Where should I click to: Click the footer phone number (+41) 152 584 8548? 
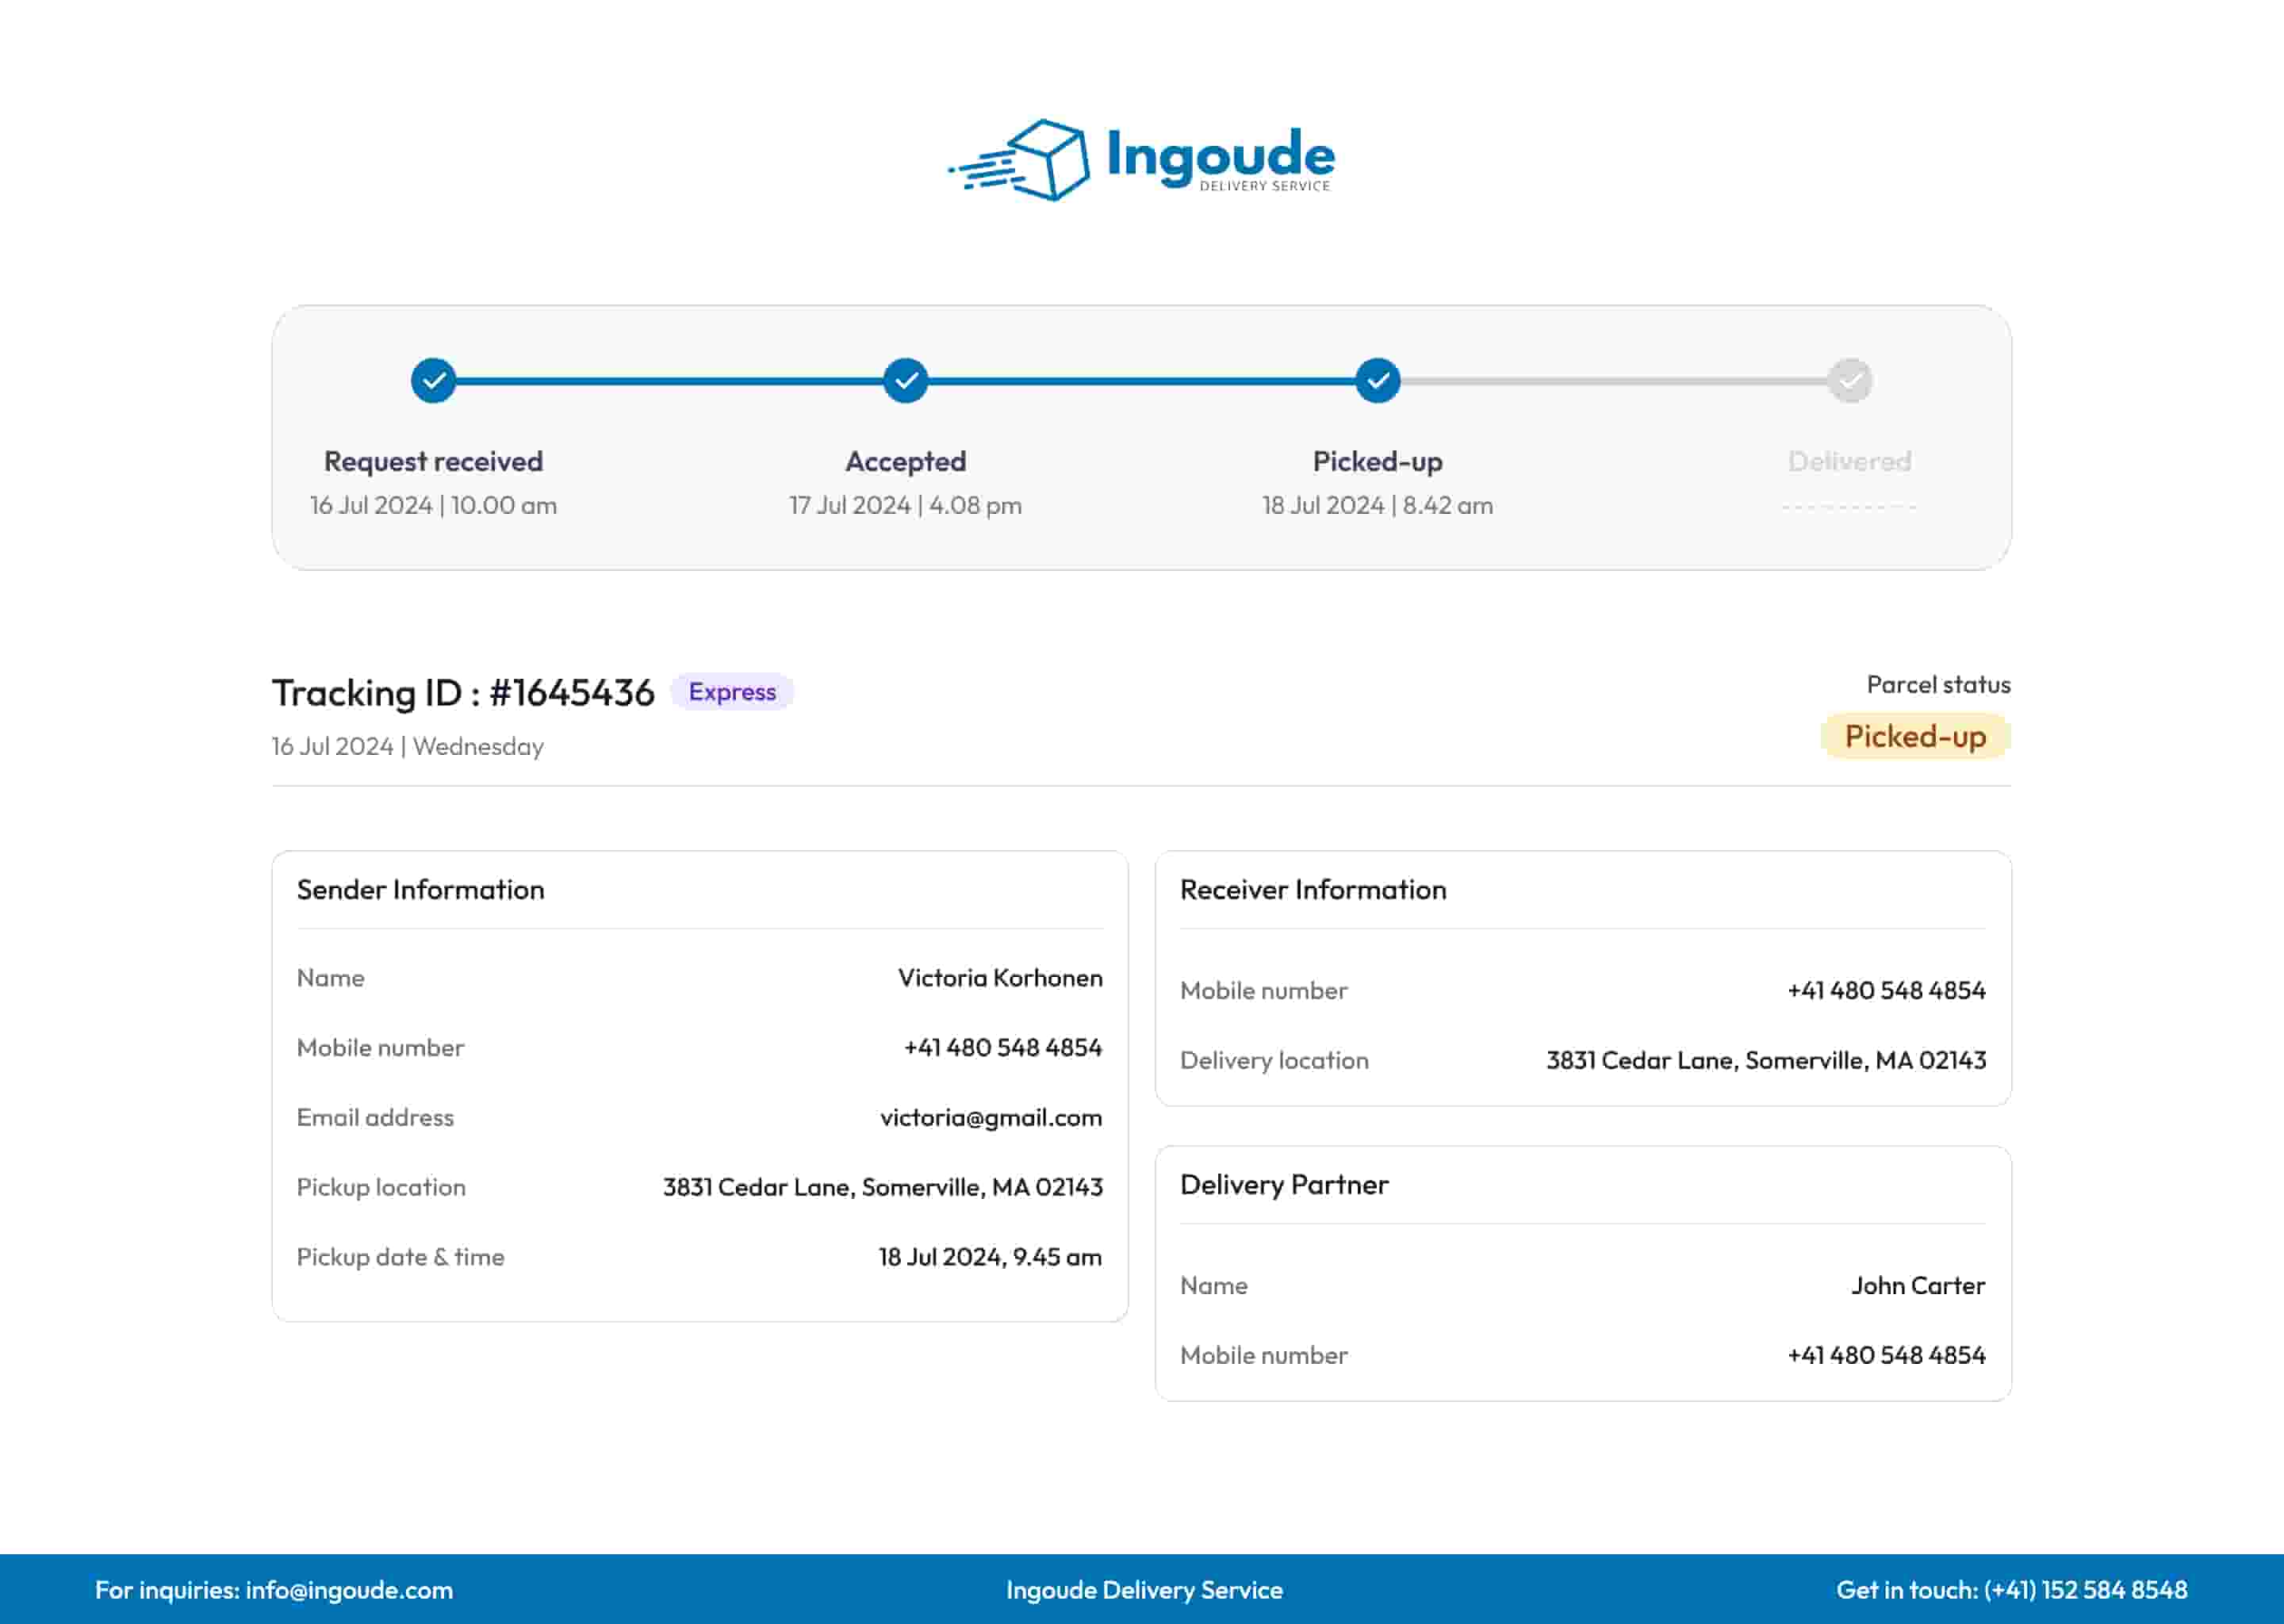[2085, 1590]
